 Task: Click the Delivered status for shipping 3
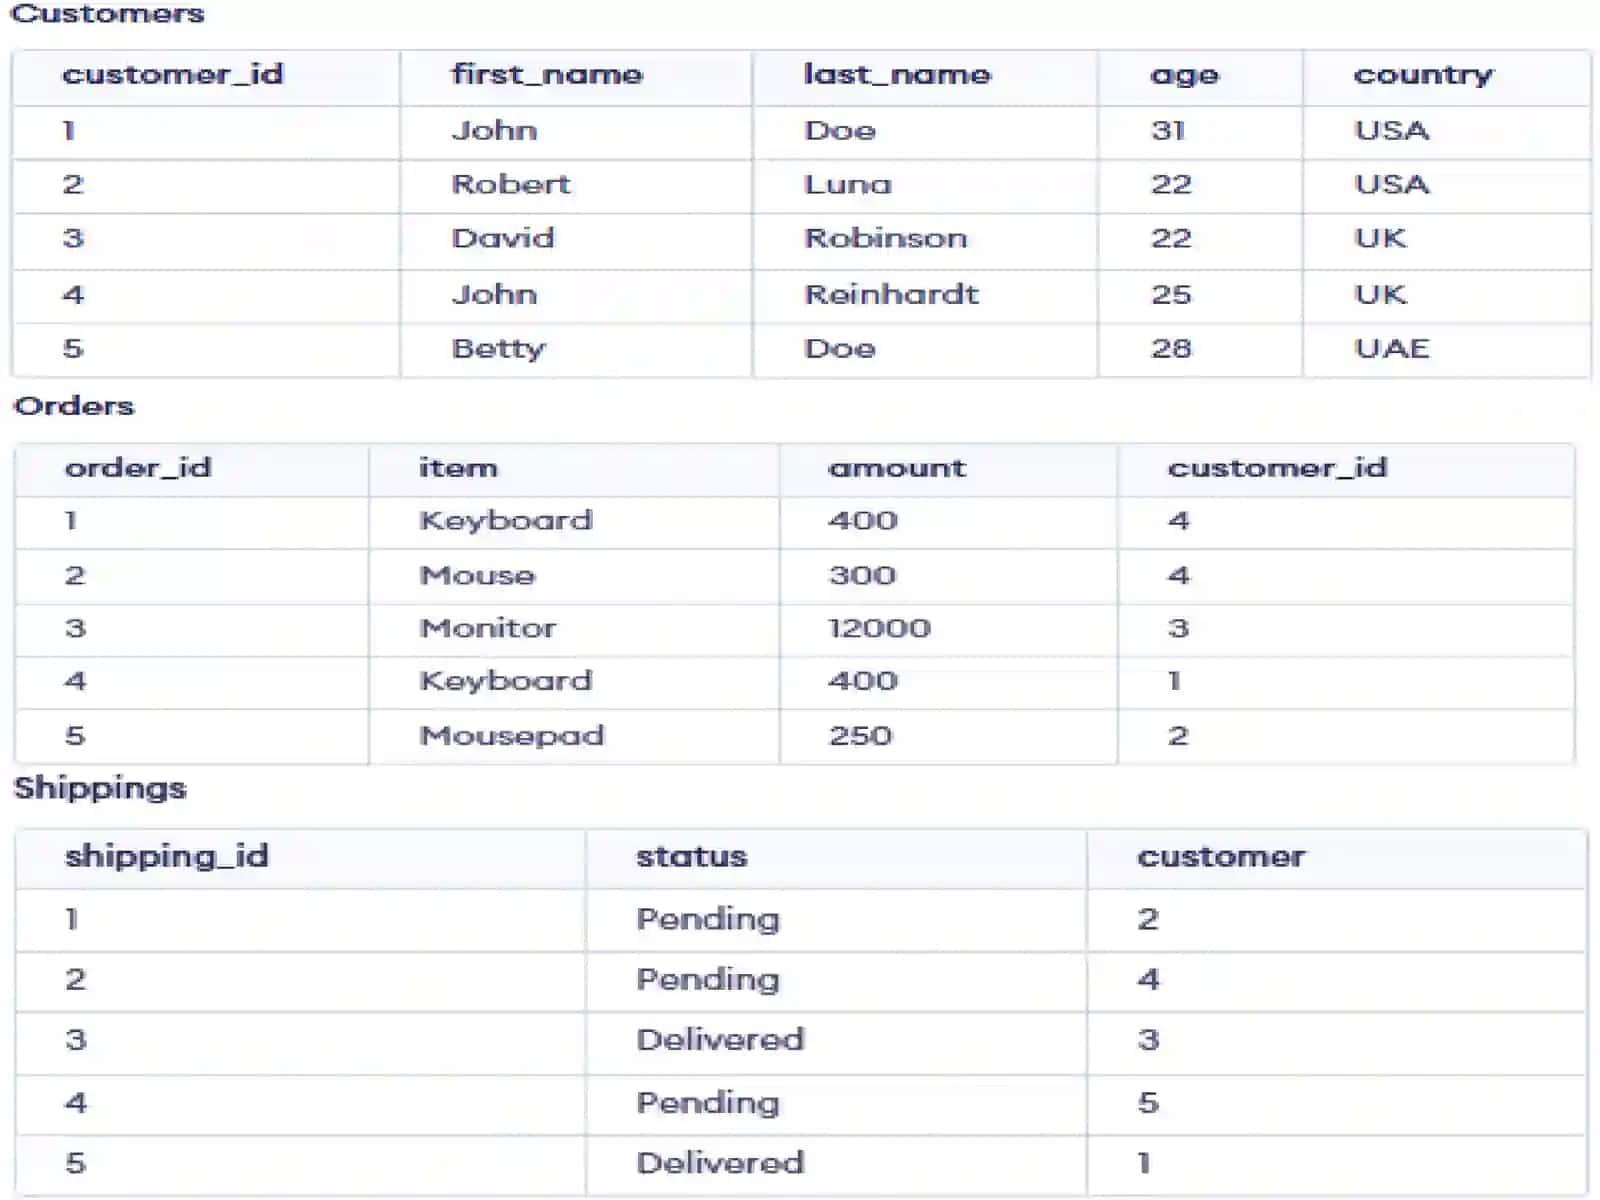(x=720, y=1040)
